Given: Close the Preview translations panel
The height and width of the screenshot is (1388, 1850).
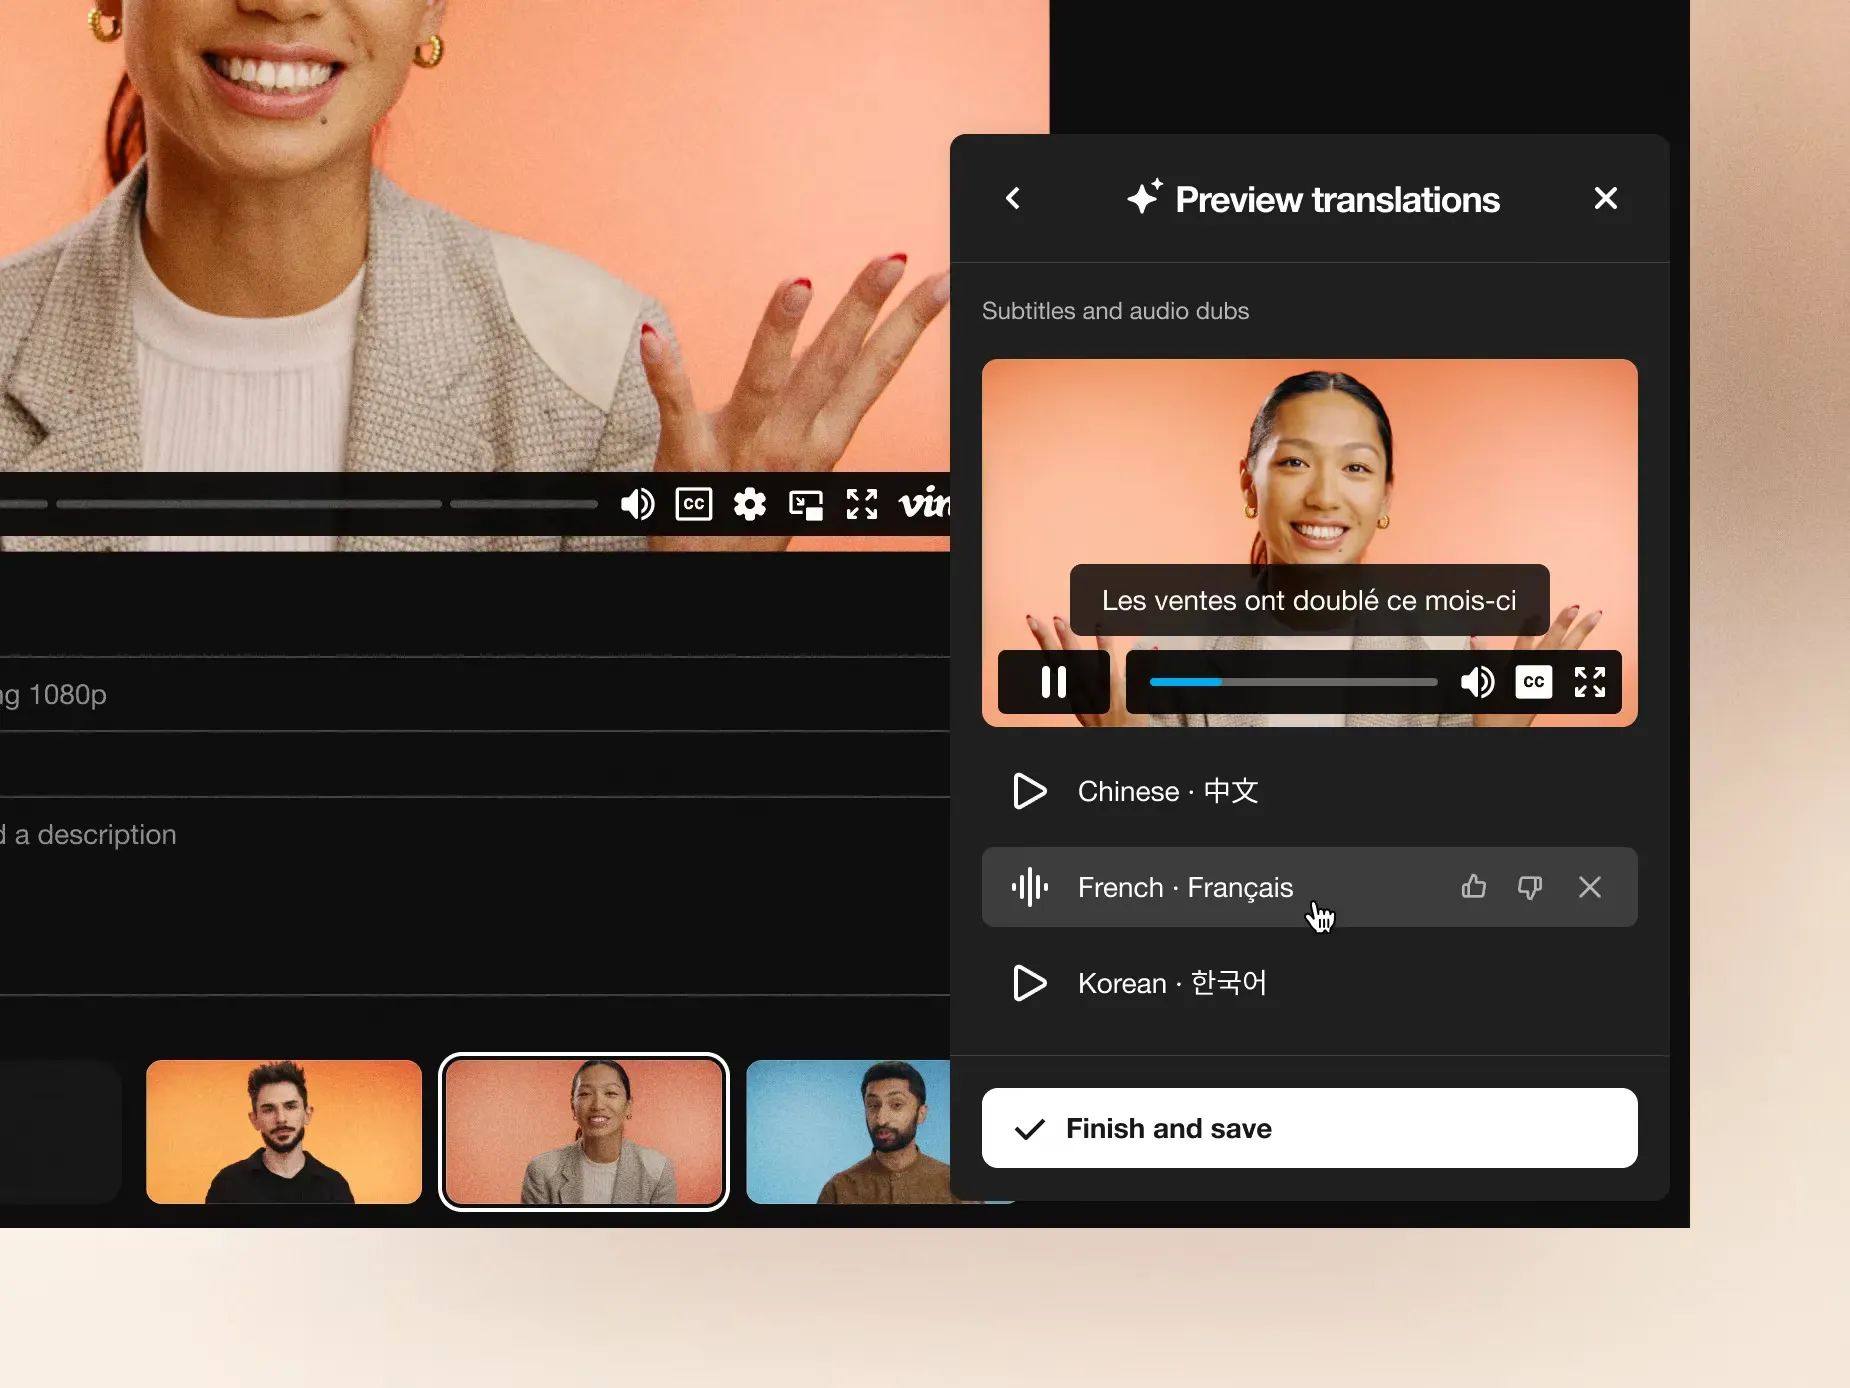Looking at the screenshot, I should (1605, 198).
